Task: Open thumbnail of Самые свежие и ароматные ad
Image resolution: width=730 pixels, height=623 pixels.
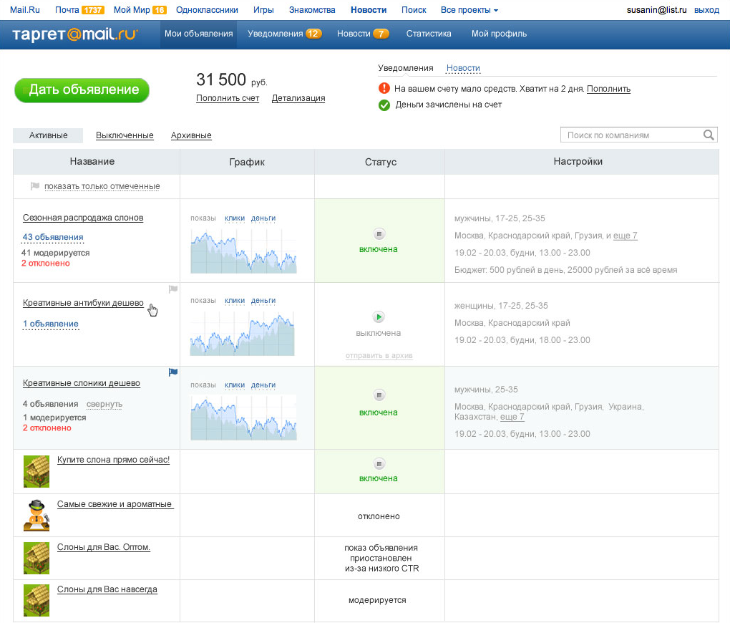Action: (36, 515)
